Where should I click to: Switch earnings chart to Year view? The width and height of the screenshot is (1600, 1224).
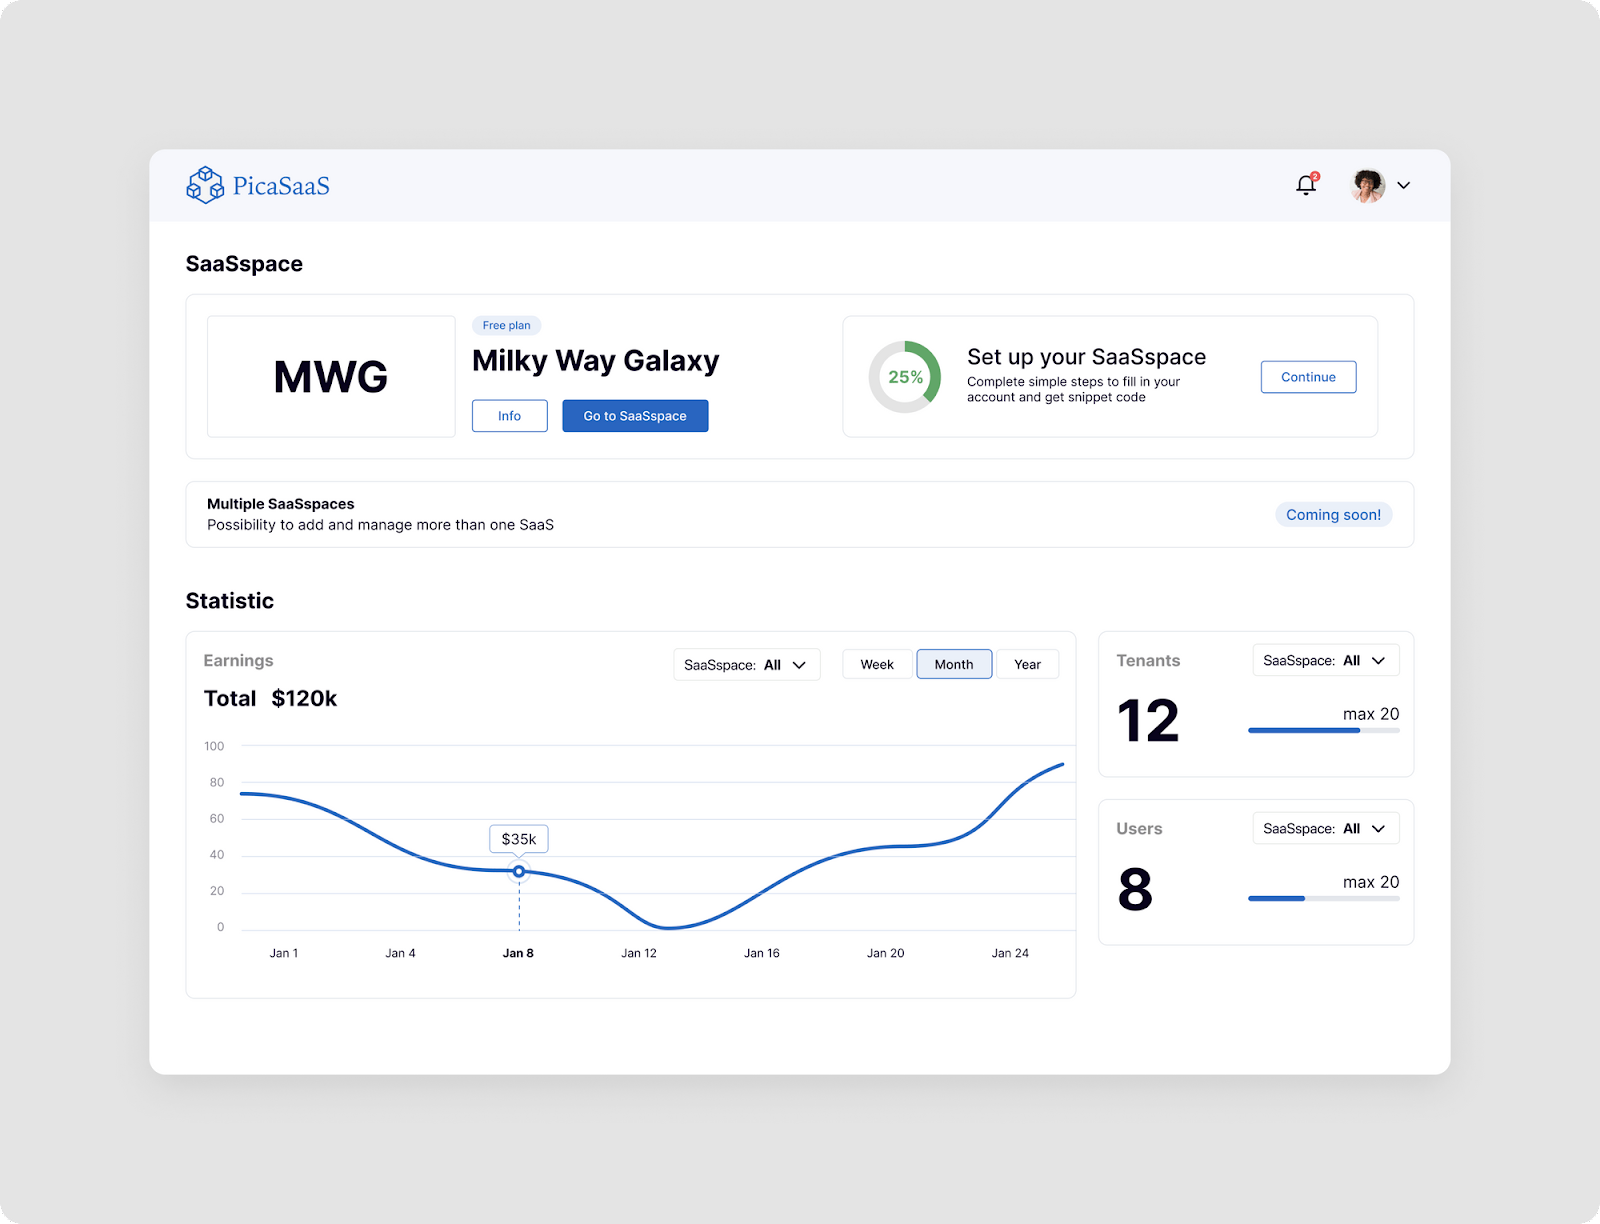pos(1027,664)
